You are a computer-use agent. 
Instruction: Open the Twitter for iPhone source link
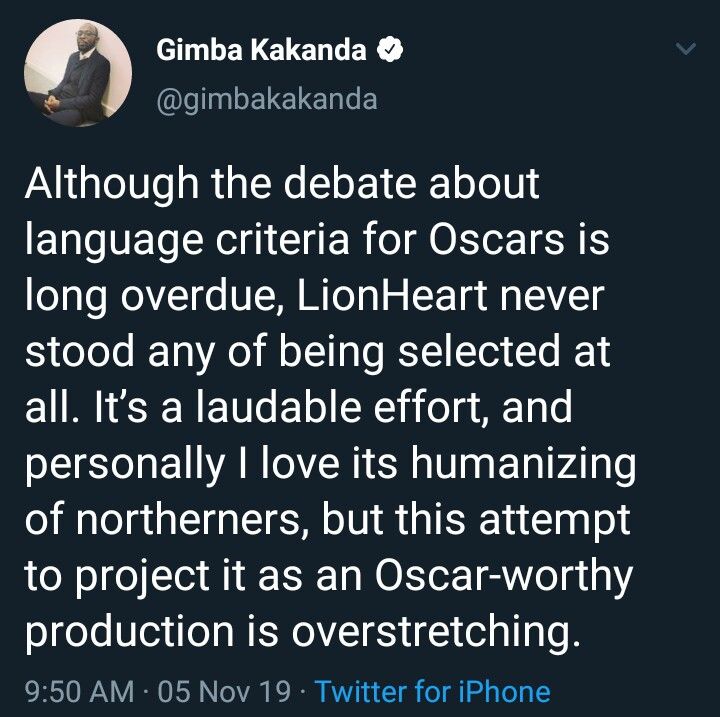(x=435, y=691)
